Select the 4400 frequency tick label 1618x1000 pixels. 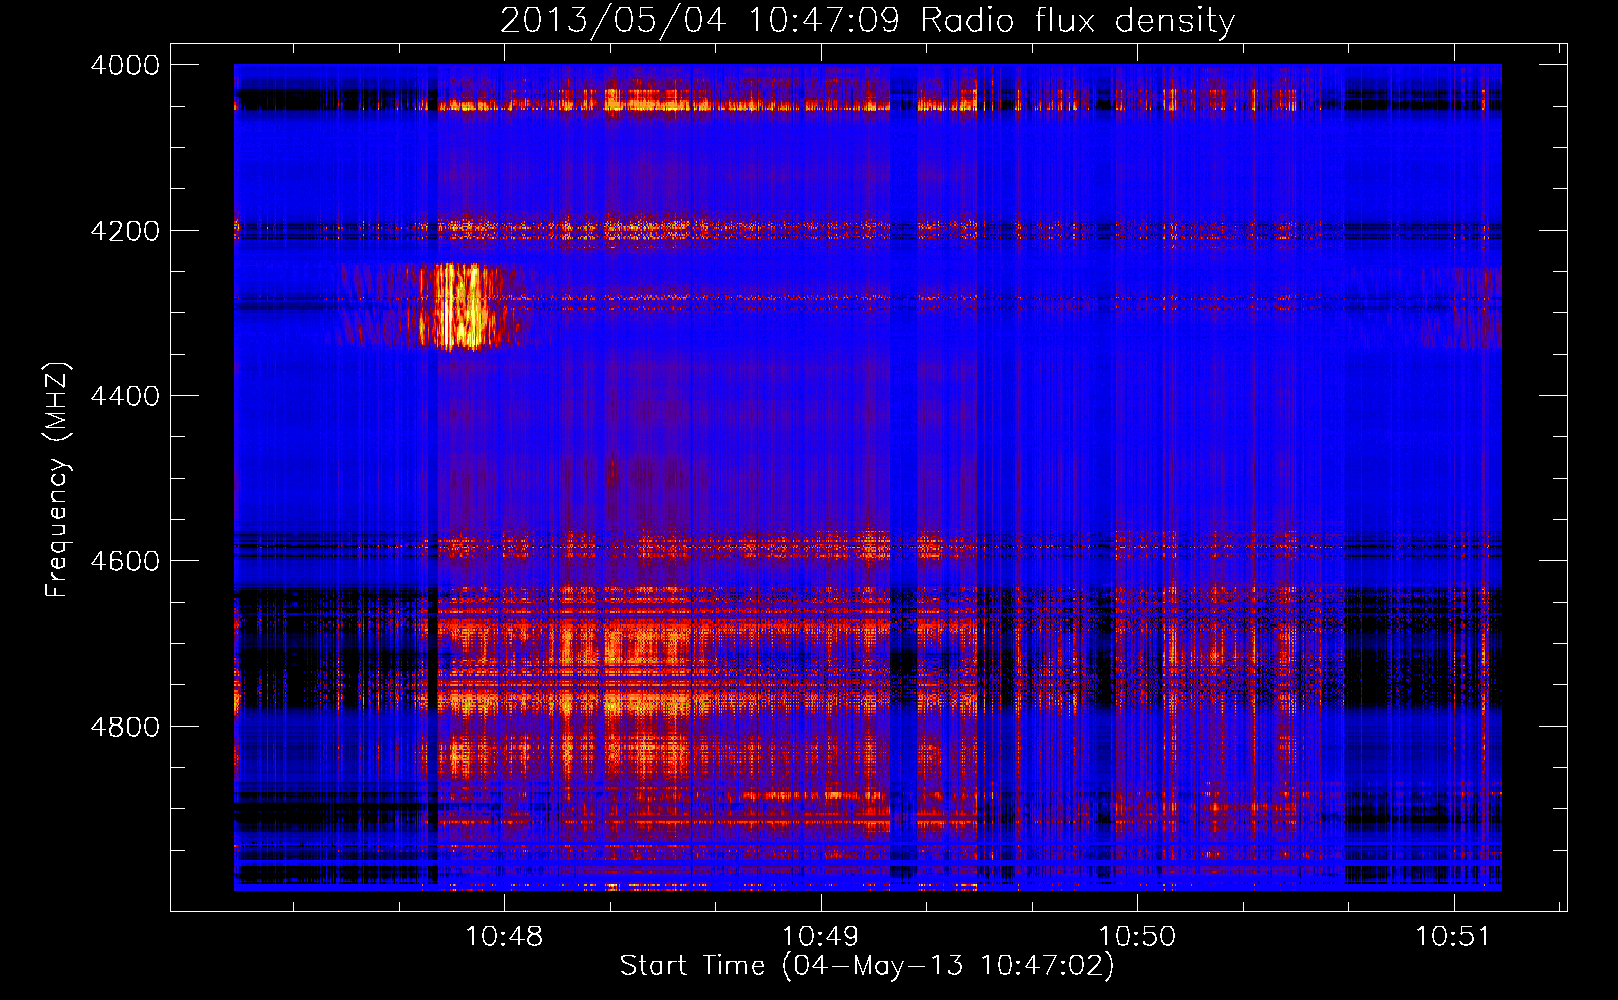click(125, 396)
